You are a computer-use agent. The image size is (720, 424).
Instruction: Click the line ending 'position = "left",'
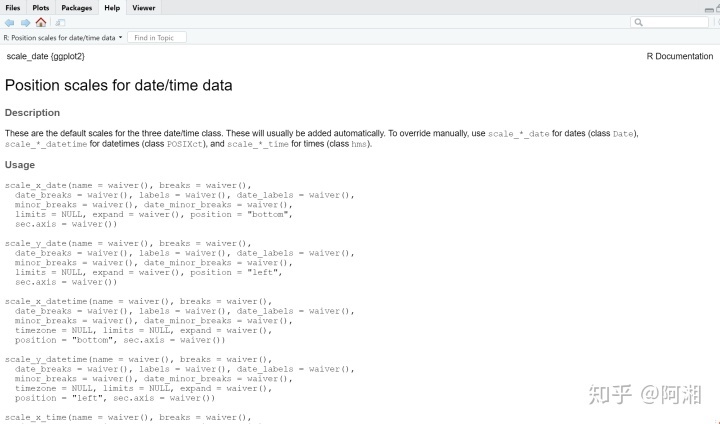149,272
